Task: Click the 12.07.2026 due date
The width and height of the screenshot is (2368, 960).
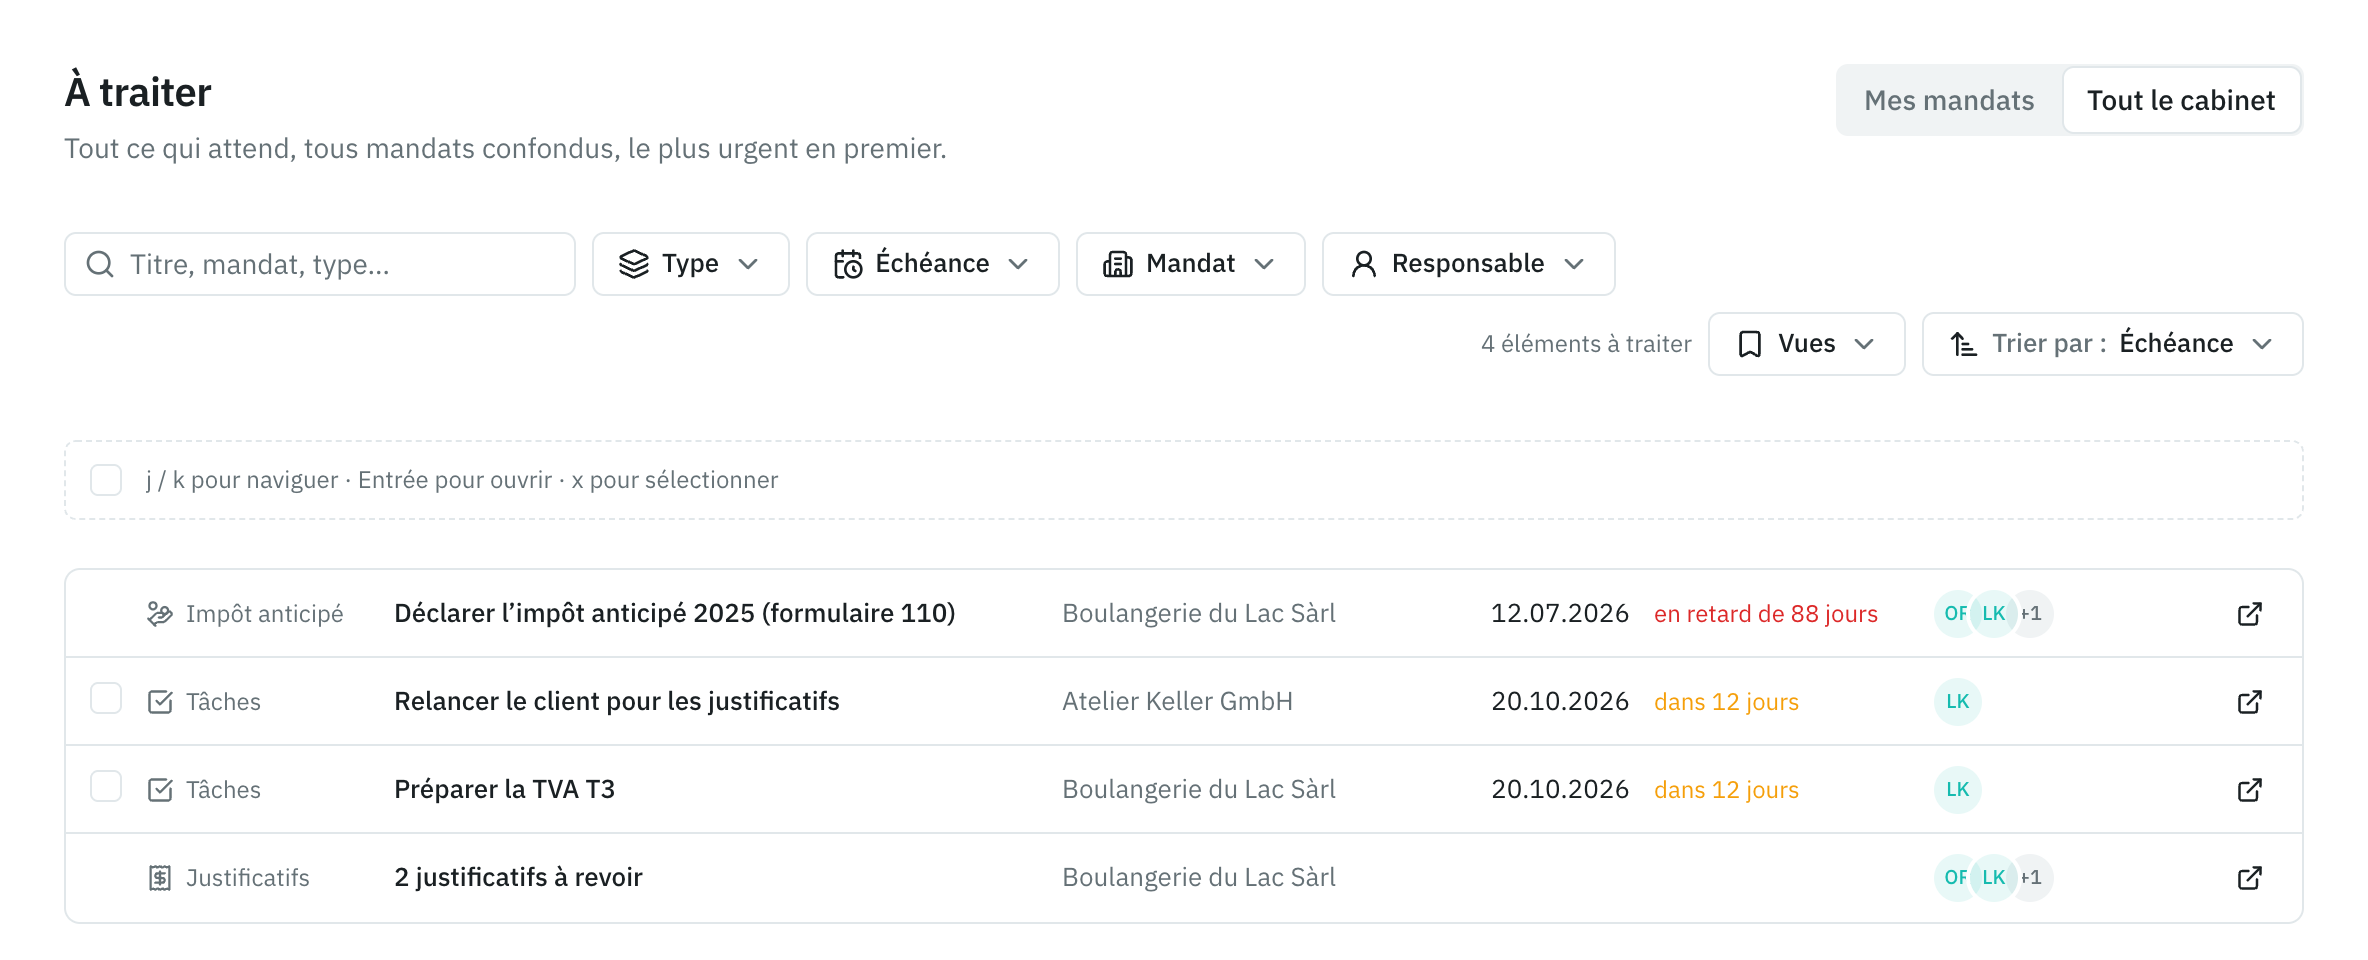Action: point(1560,614)
